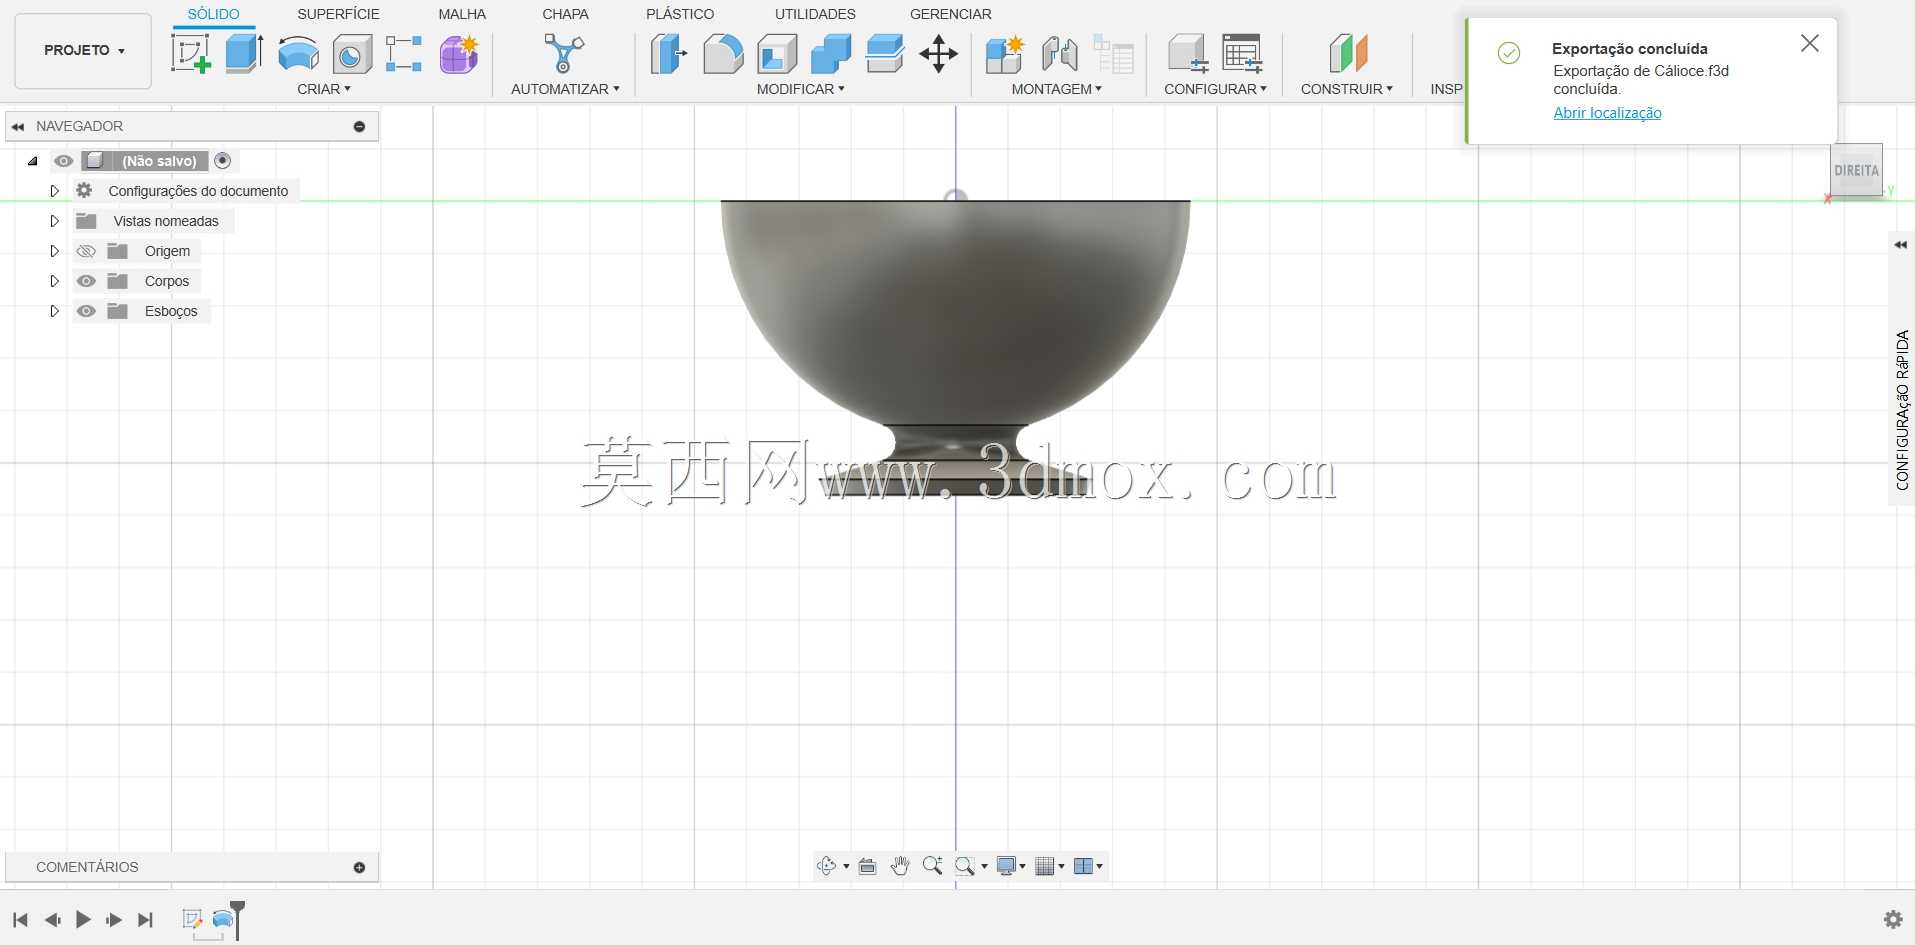Select the Press Pull tool
This screenshot has width=1915, height=945.
click(x=669, y=54)
